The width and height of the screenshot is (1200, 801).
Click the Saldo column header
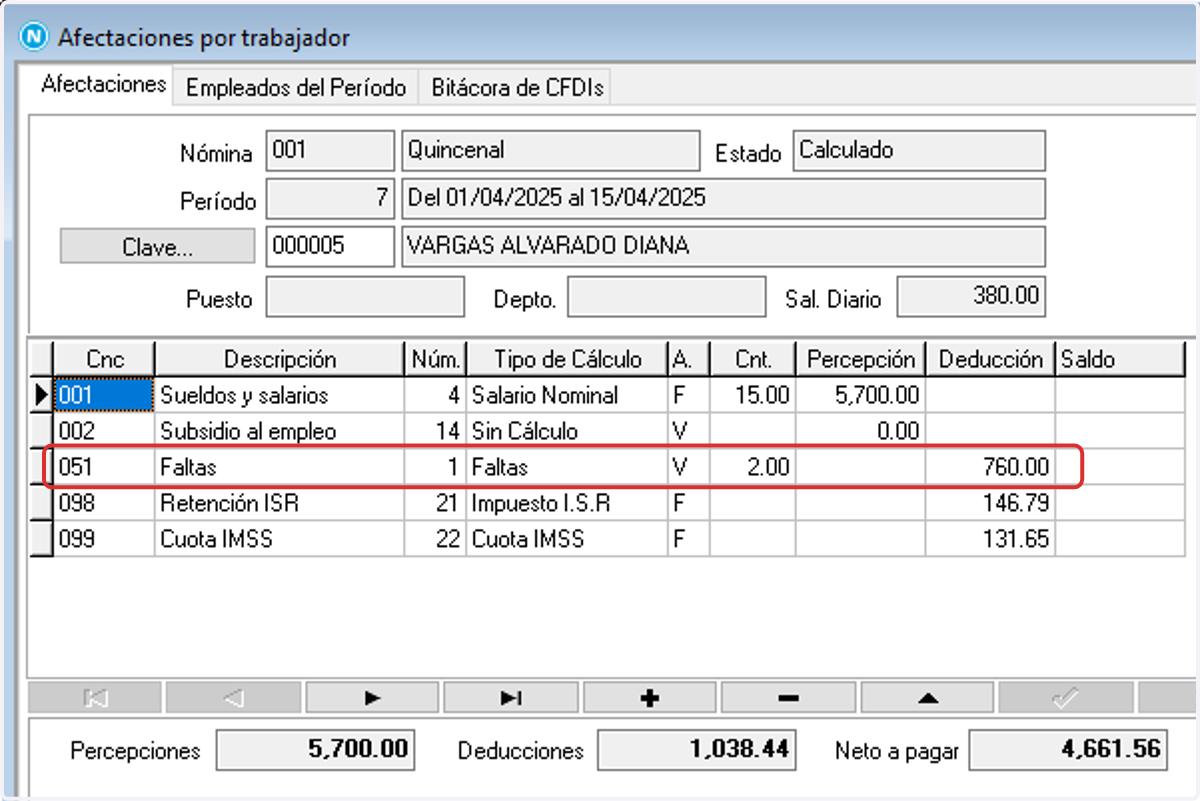pos(1120,359)
